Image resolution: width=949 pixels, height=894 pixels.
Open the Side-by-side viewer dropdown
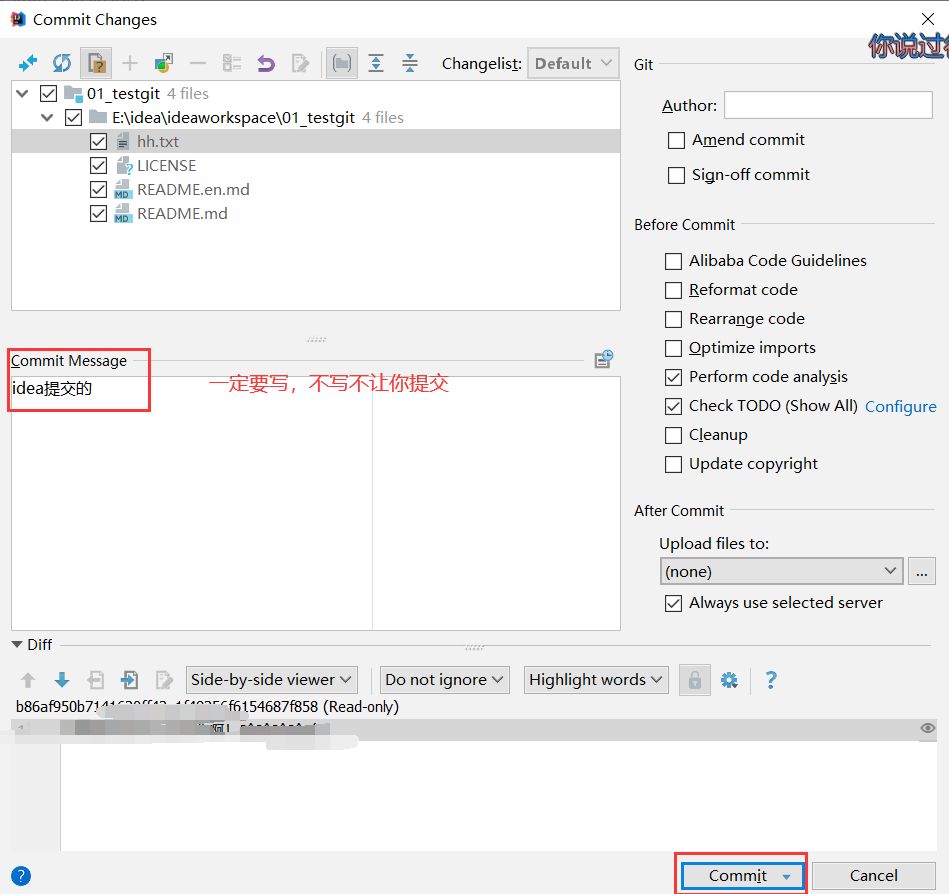tap(272, 680)
